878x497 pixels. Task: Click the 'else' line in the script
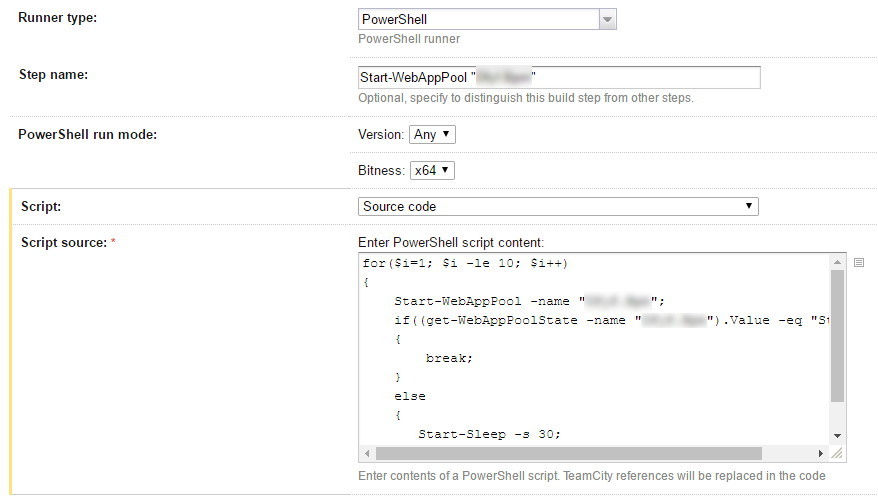[x=410, y=396]
